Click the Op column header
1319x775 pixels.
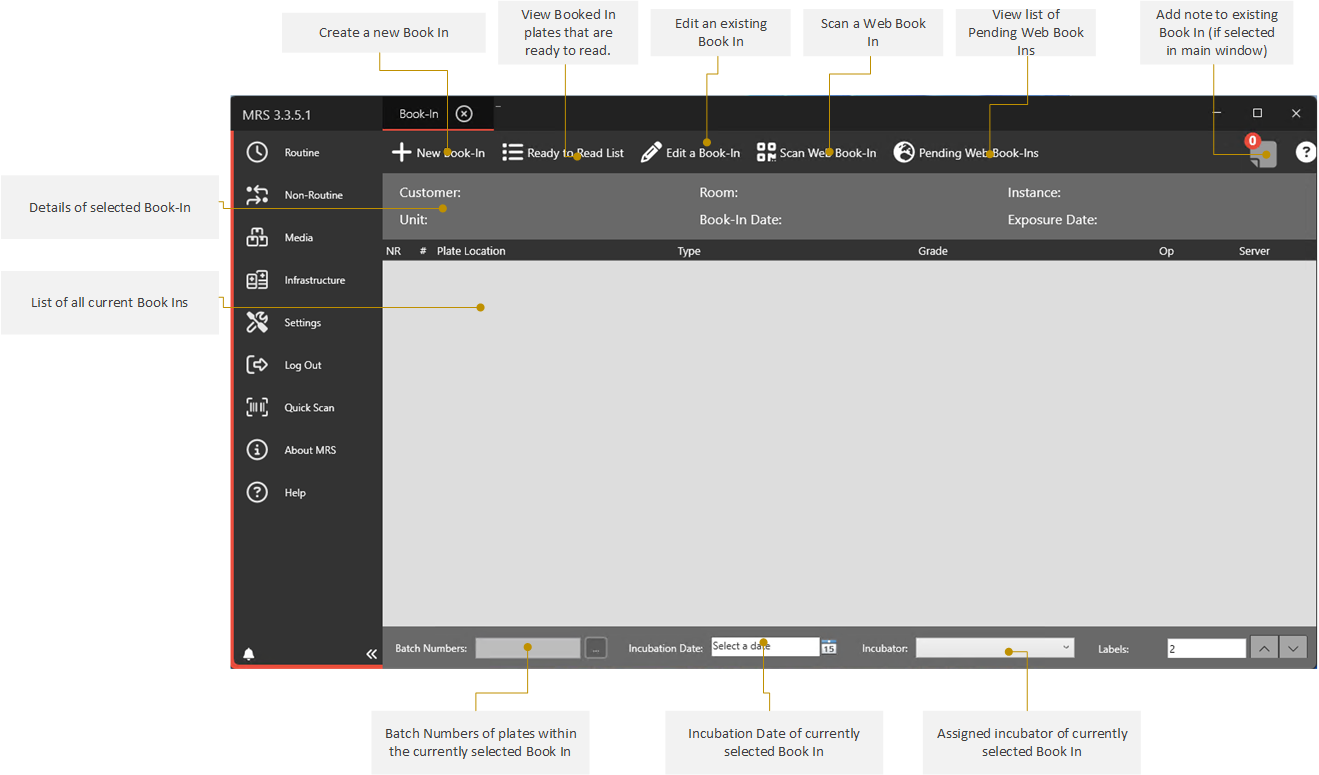pyautogui.click(x=1166, y=251)
